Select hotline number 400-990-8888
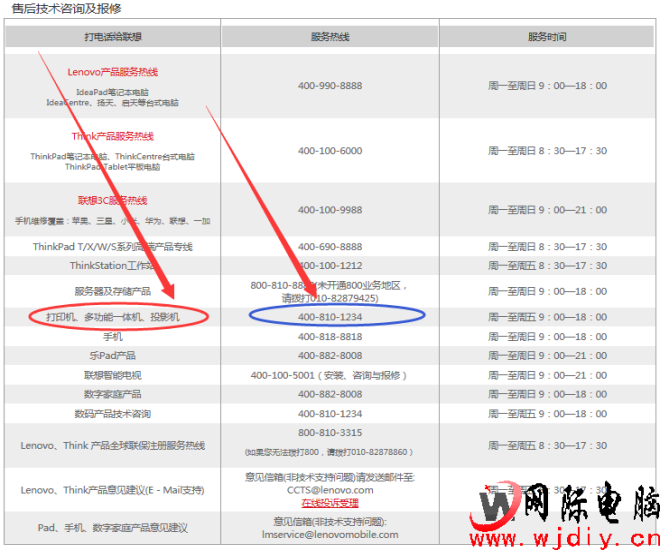 point(330,86)
